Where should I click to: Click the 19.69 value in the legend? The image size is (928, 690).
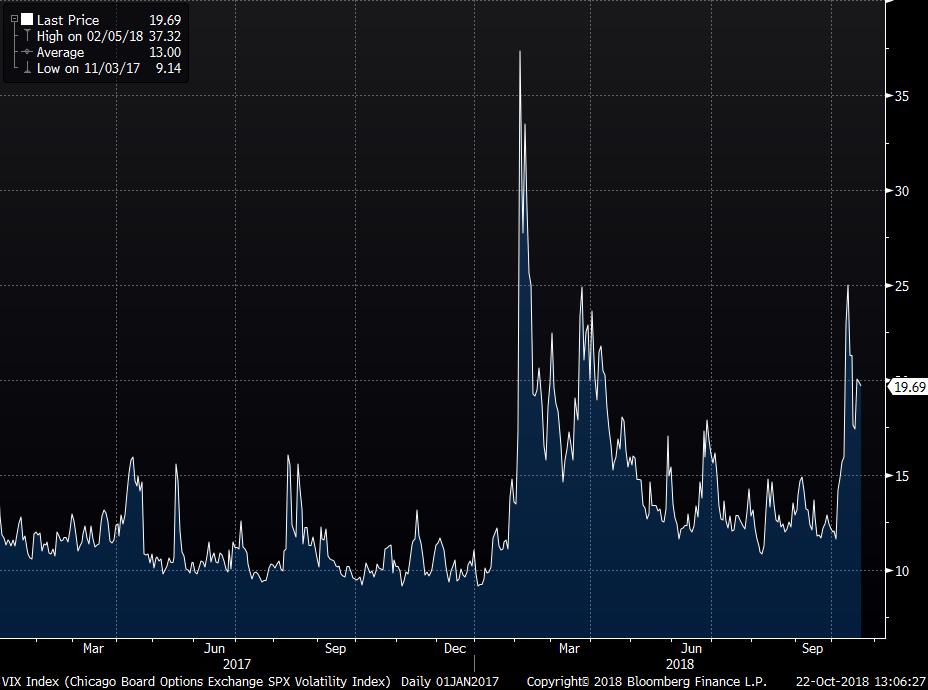(x=165, y=20)
